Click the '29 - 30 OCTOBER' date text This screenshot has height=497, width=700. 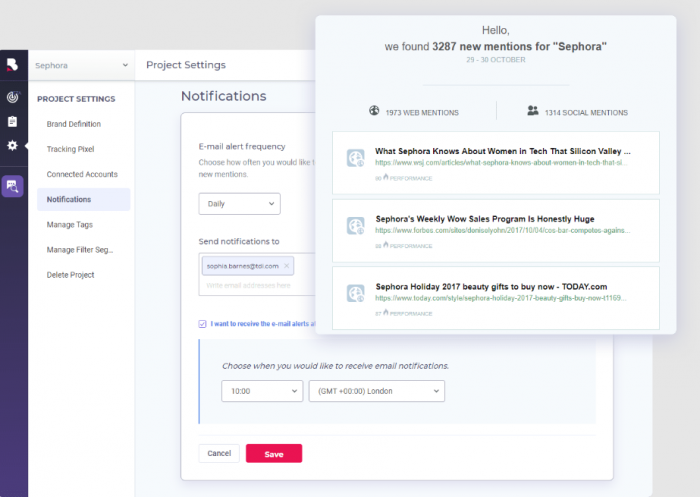(496, 60)
